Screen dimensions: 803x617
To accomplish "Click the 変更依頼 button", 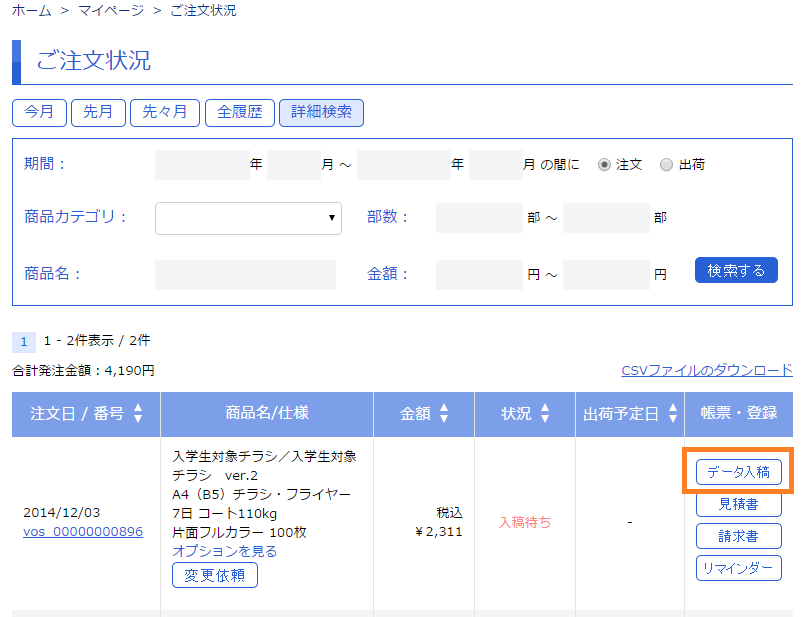I will click(215, 576).
